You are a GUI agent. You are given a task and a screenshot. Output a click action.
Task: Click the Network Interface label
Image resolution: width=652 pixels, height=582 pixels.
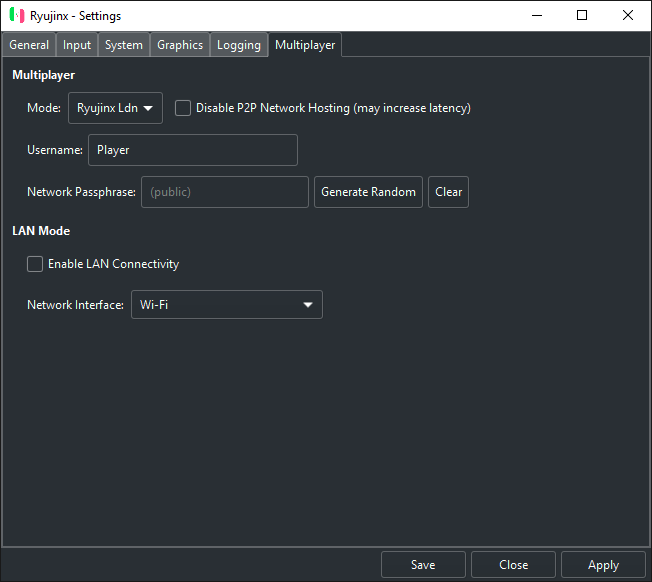coord(75,305)
